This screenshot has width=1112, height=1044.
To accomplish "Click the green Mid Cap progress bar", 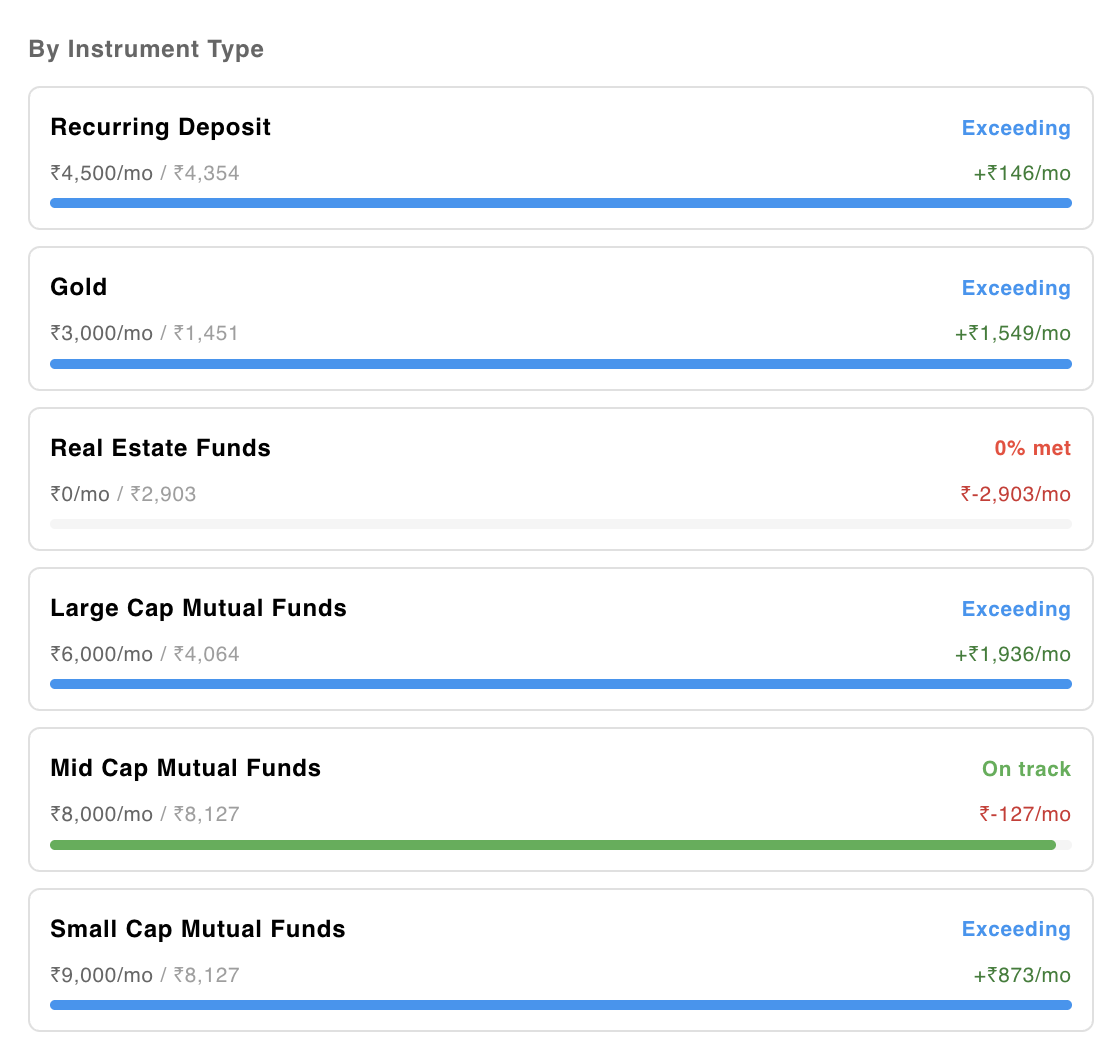I will tap(553, 845).
